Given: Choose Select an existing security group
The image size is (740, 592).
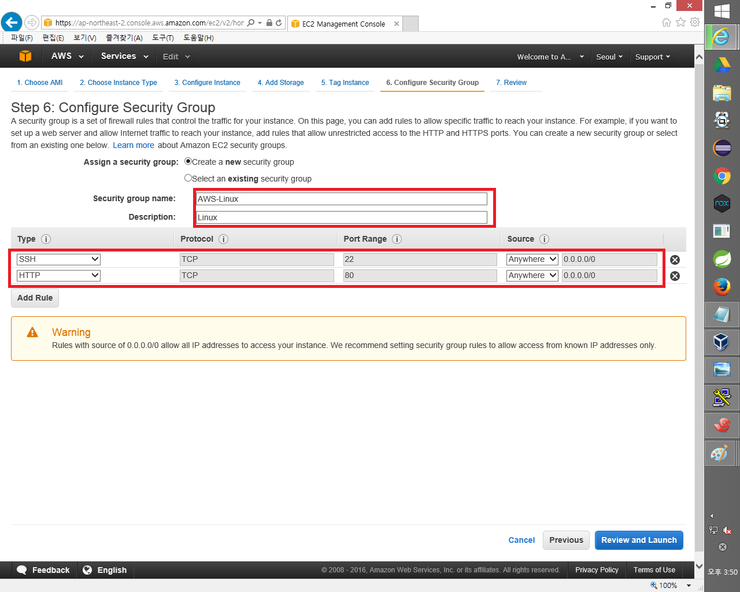Looking at the screenshot, I should [188, 178].
